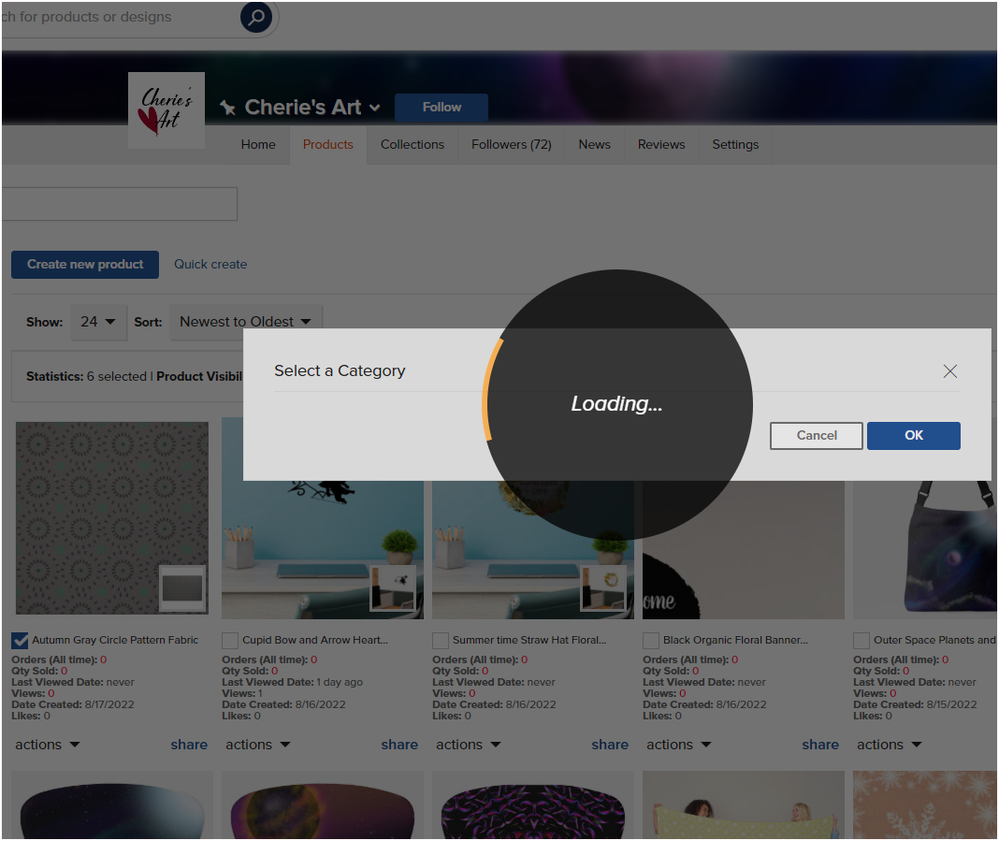Check the Cupid Bow and Arrow Heart checkbox

click(x=230, y=640)
